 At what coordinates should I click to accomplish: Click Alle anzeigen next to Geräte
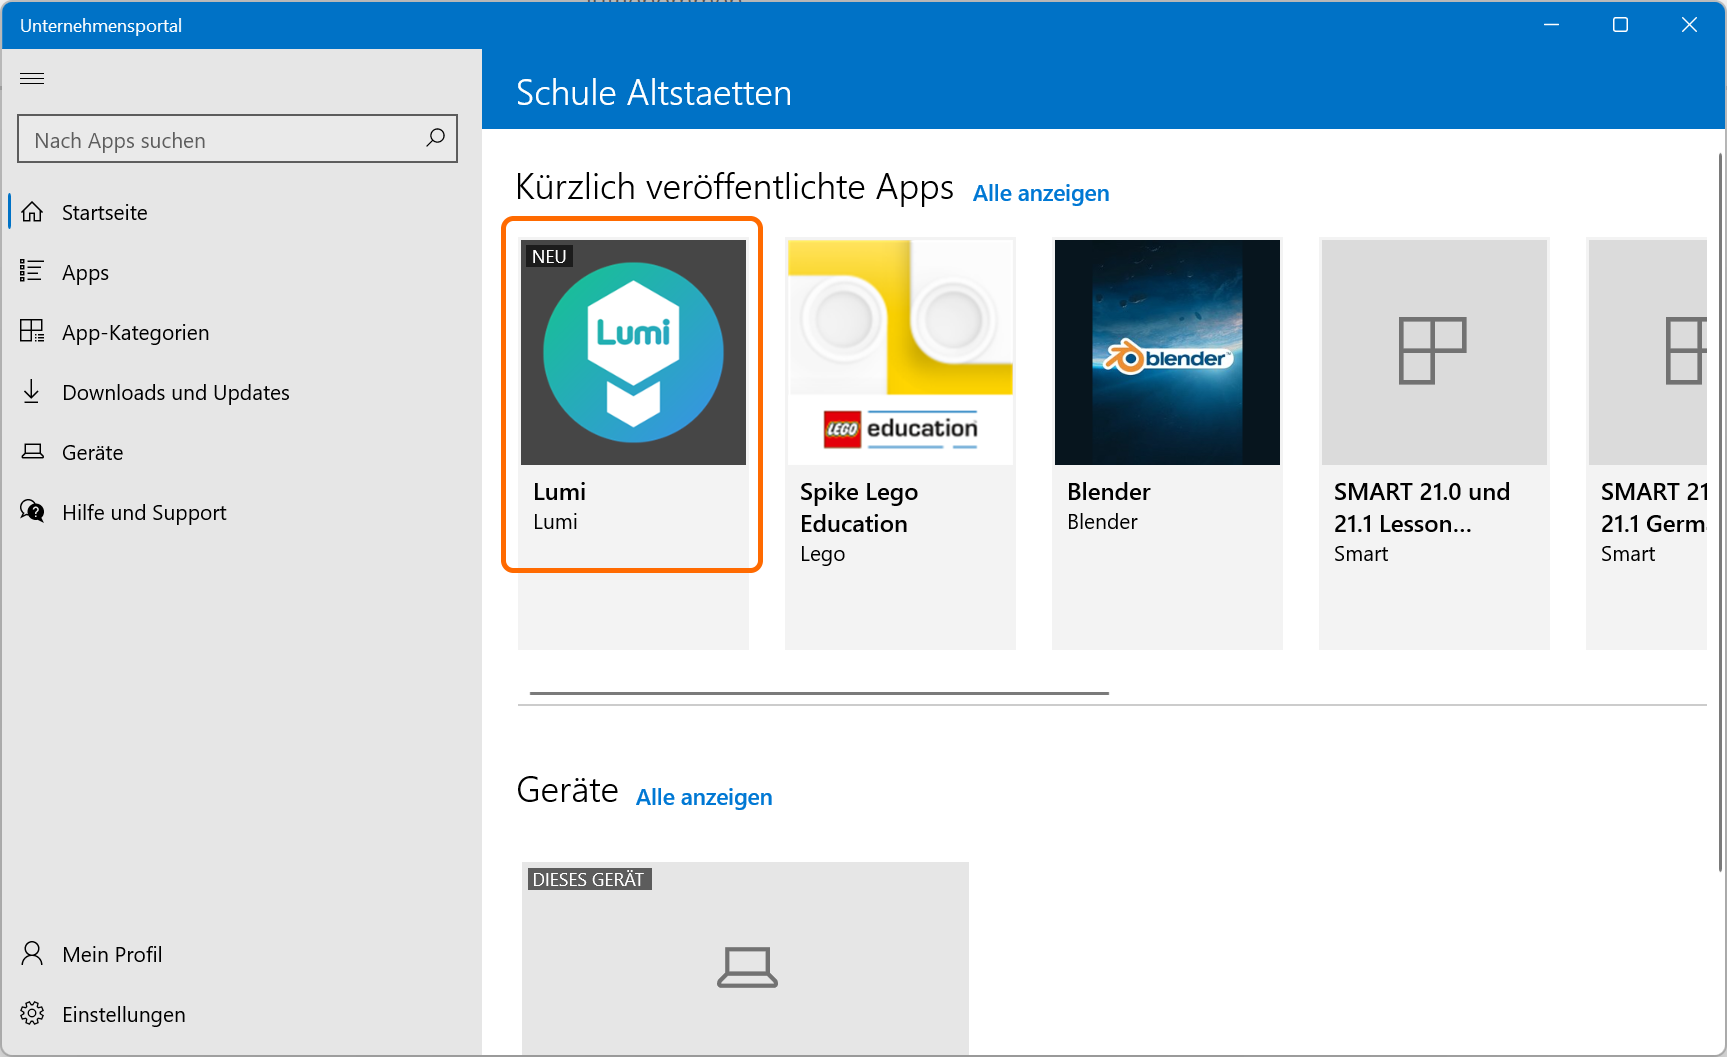coord(703,797)
